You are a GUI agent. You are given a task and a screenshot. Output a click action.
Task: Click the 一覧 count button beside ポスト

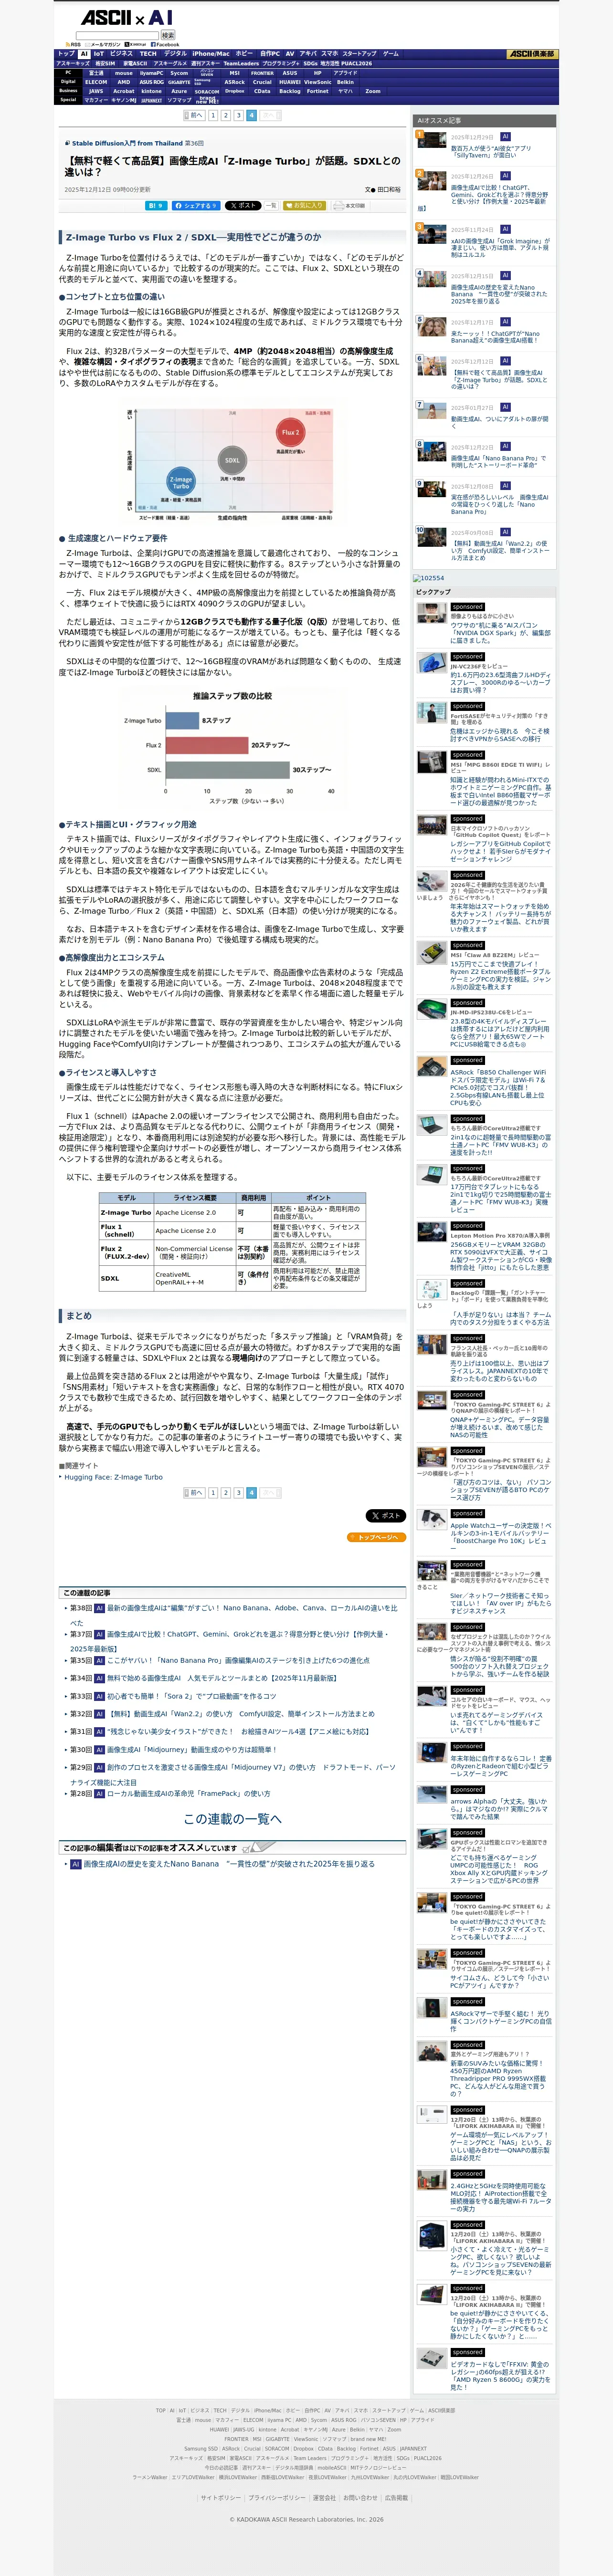pyautogui.click(x=270, y=205)
